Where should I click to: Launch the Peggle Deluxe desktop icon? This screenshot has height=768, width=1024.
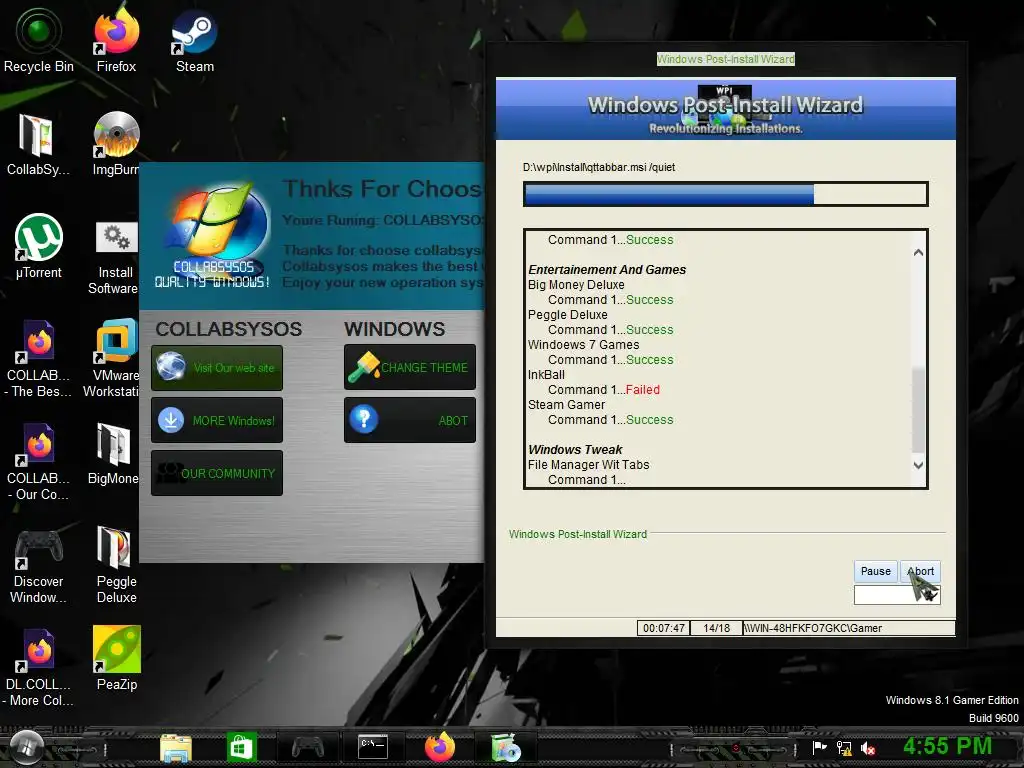click(116, 564)
